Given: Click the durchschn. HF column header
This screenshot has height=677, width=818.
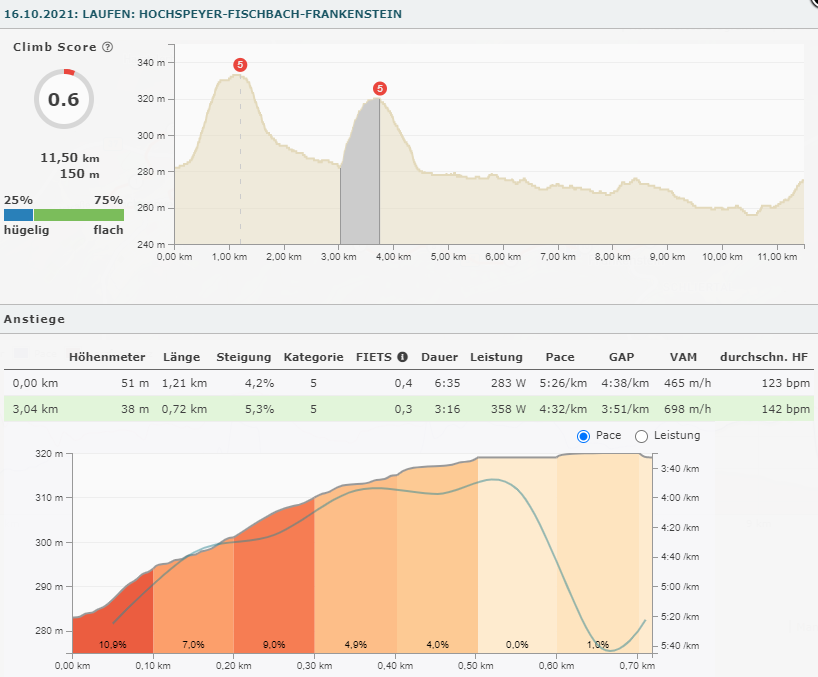Looking at the screenshot, I should pyautogui.click(x=764, y=357).
